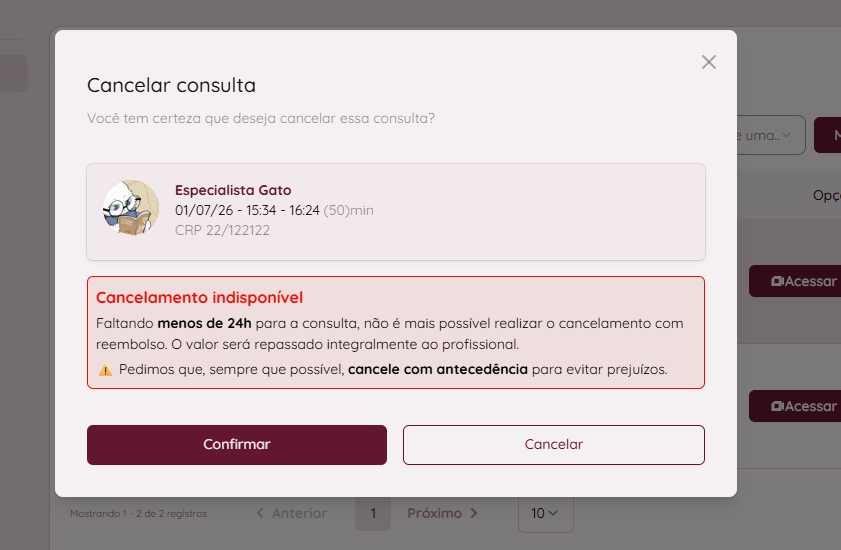Select page number 1
841x550 pixels.
(x=373, y=514)
